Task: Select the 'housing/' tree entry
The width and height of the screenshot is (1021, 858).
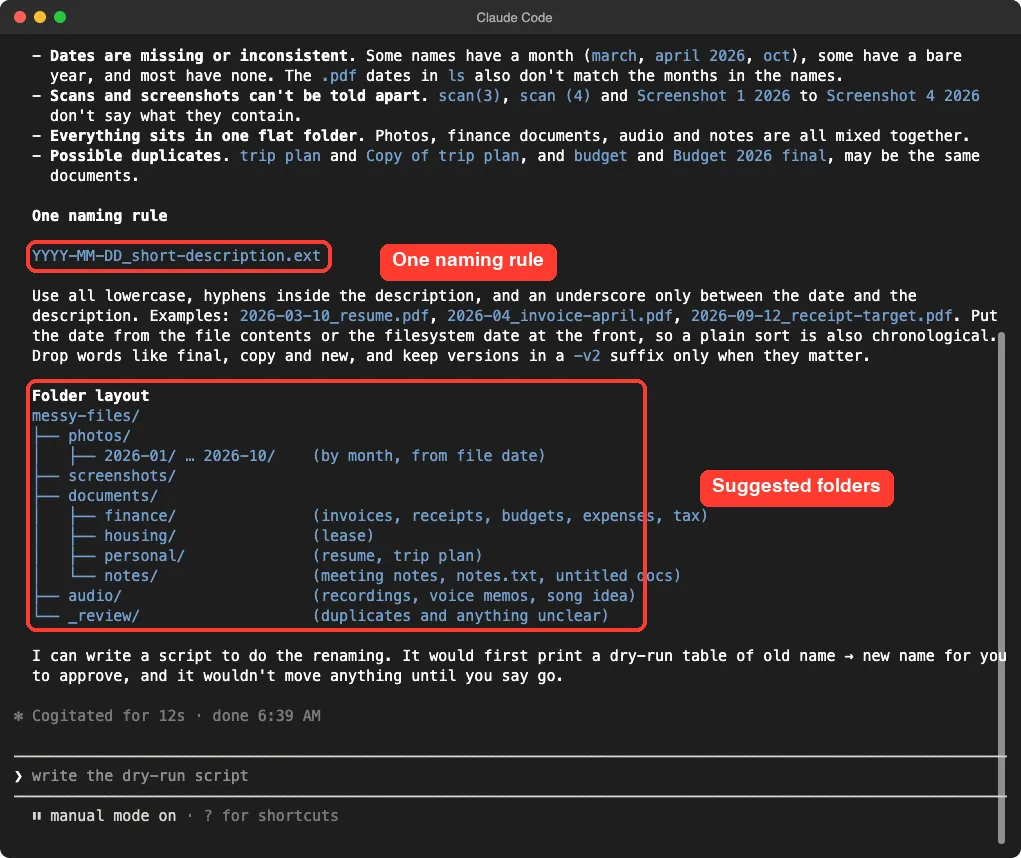Action: 140,536
